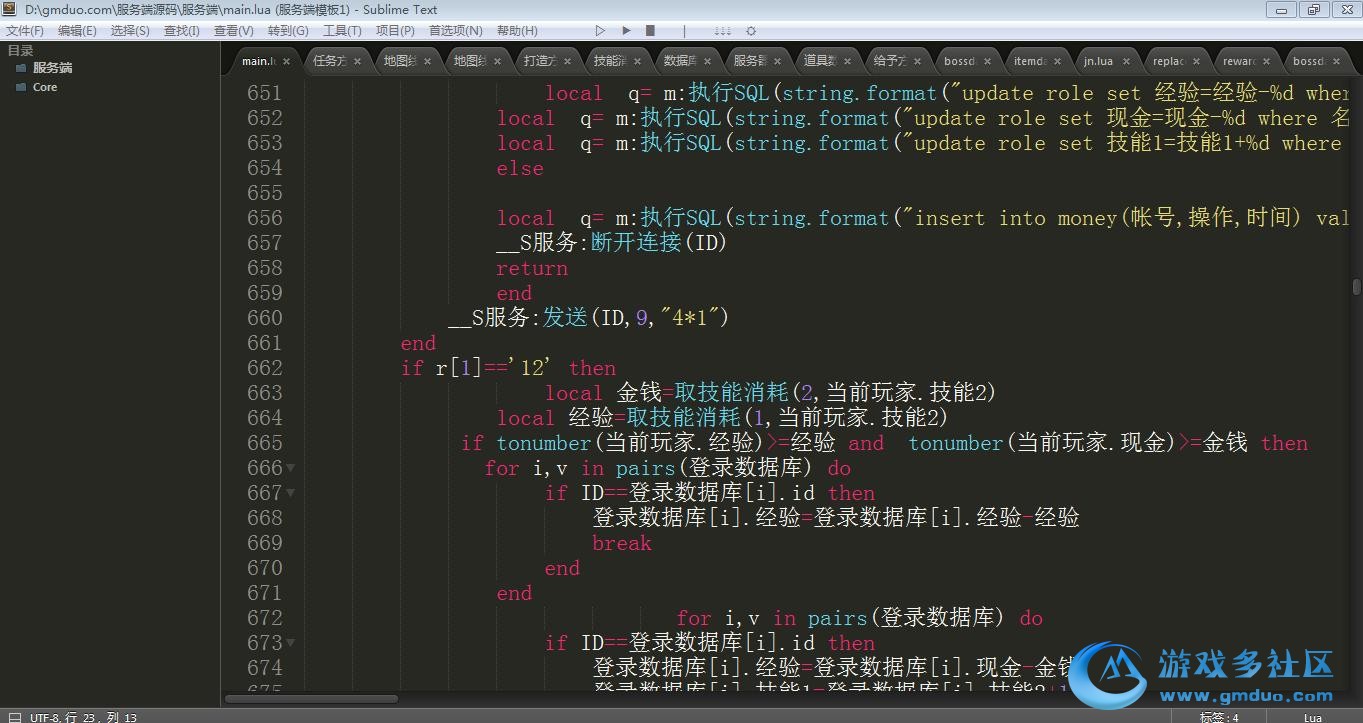Collapse code fold at line 666
Screen dimensions: 1363x723
[291, 468]
